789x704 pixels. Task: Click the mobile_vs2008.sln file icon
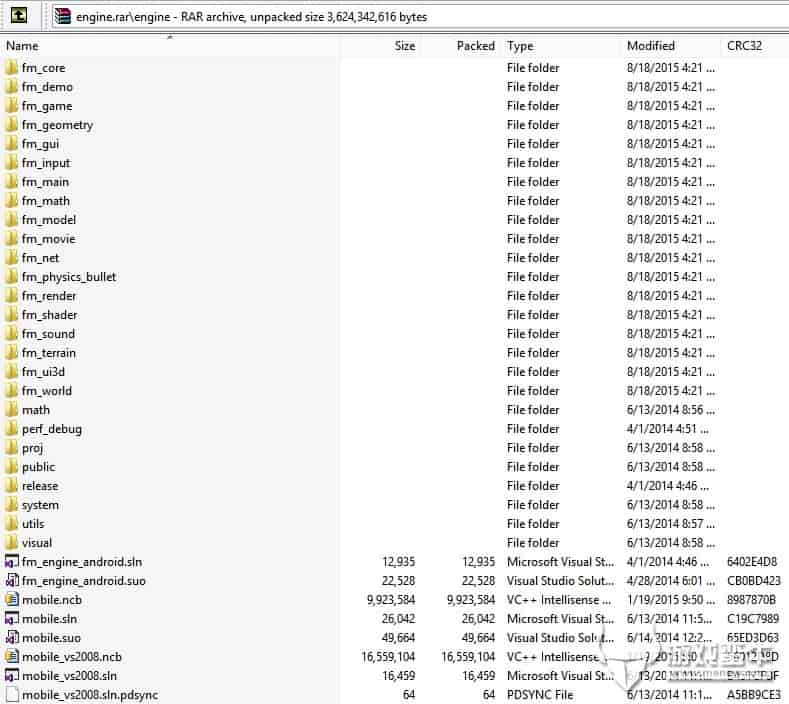[x=12, y=675]
